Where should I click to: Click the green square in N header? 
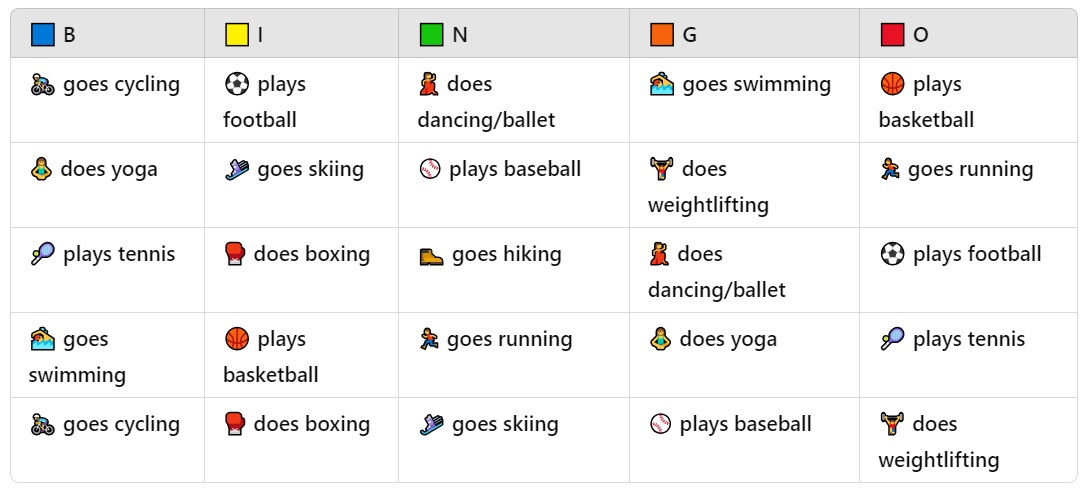pyautogui.click(x=431, y=35)
